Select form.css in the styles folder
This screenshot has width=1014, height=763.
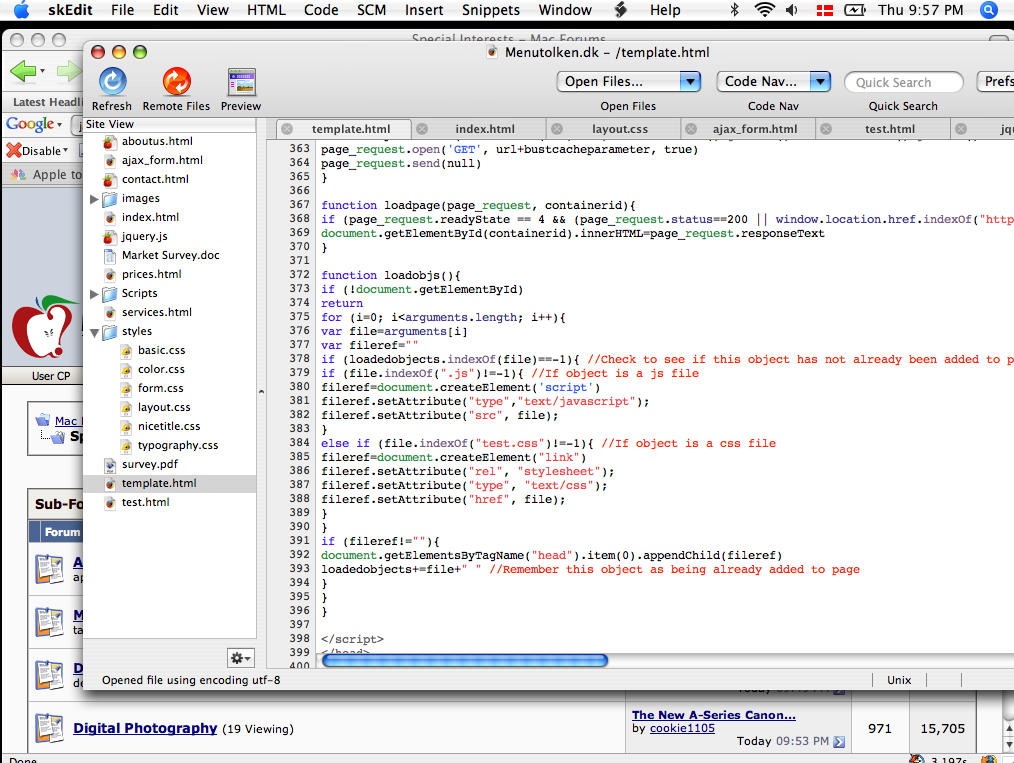point(160,388)
